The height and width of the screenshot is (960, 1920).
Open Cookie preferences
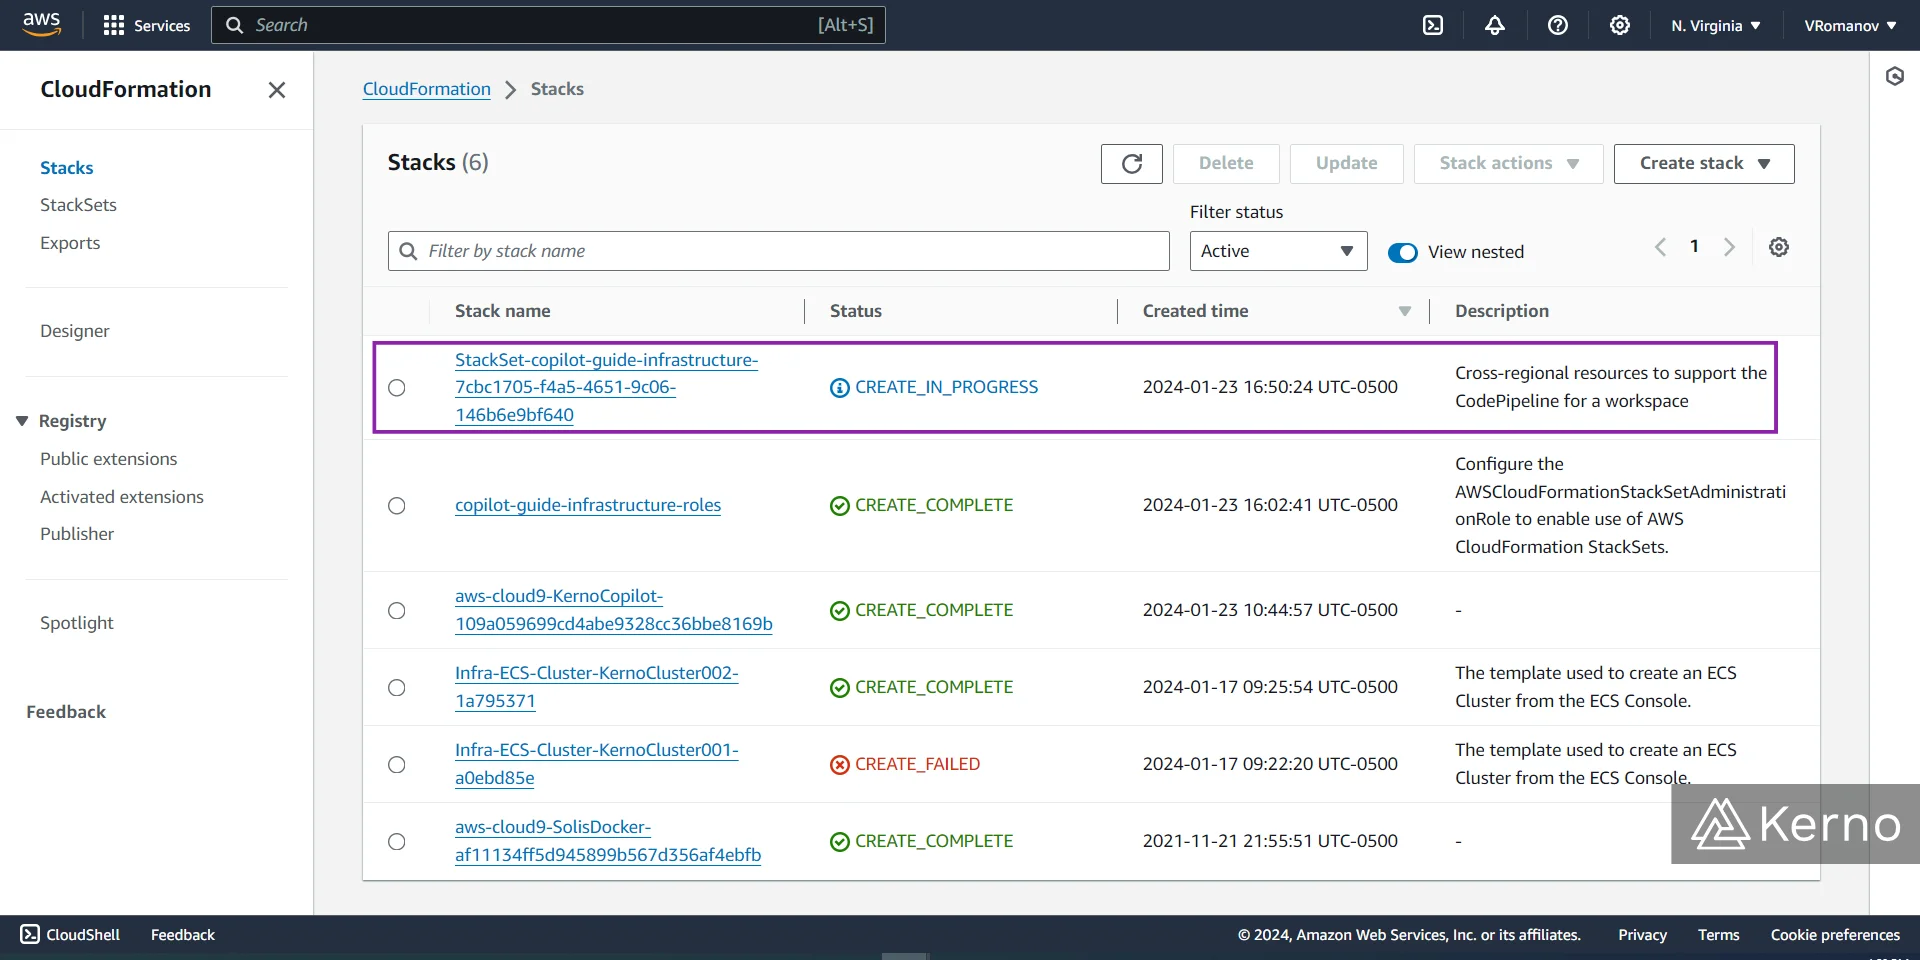[x=1835, y=935]
